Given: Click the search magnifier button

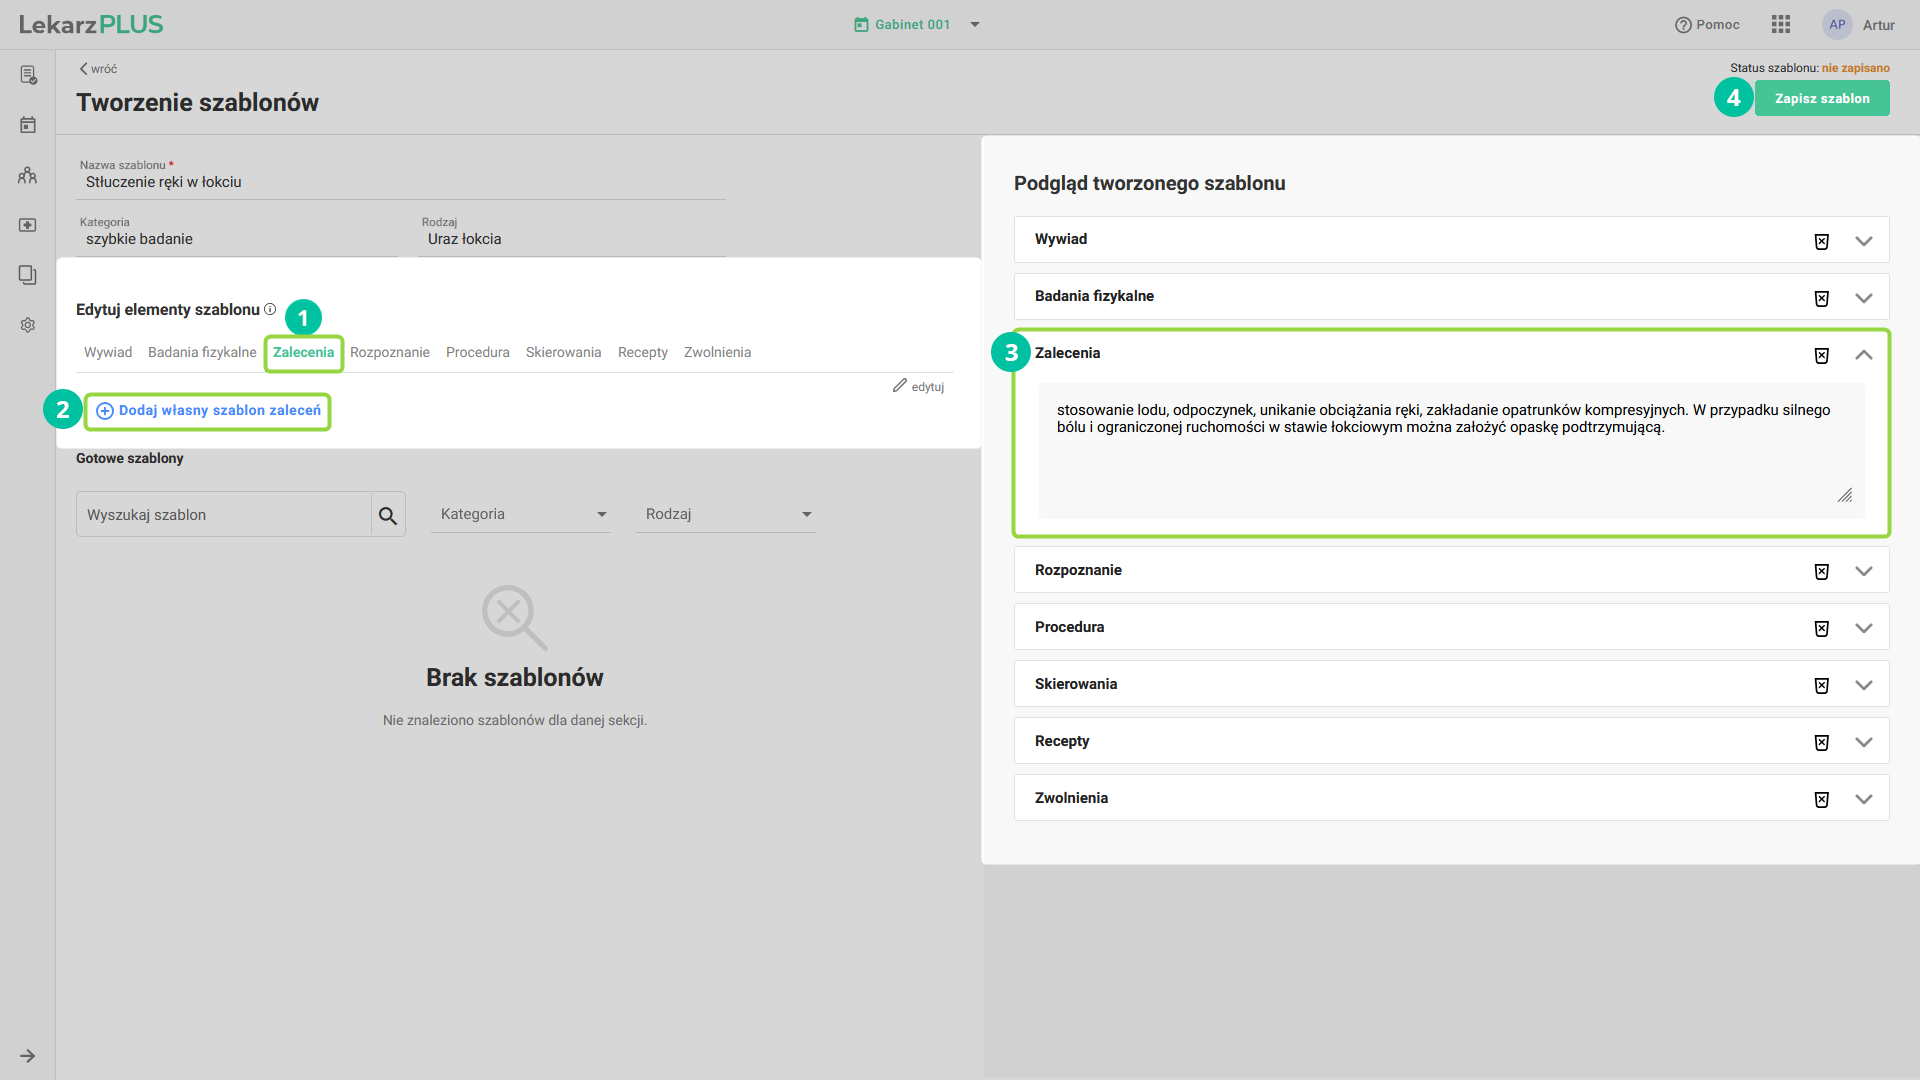Looking at the screenshot, I should click(388, 515).
